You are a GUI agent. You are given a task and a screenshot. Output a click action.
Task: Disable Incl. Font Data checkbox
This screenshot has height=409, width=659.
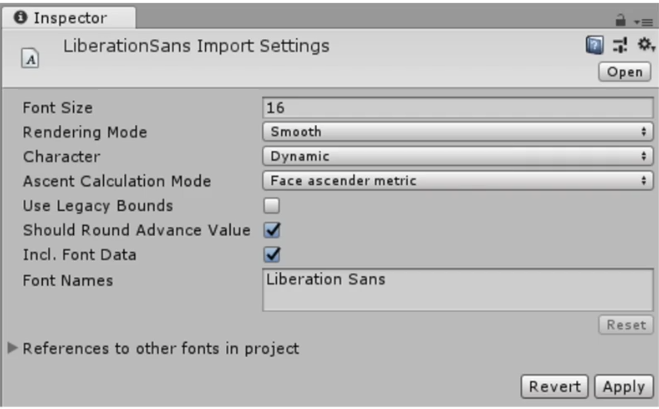(272, 255)
